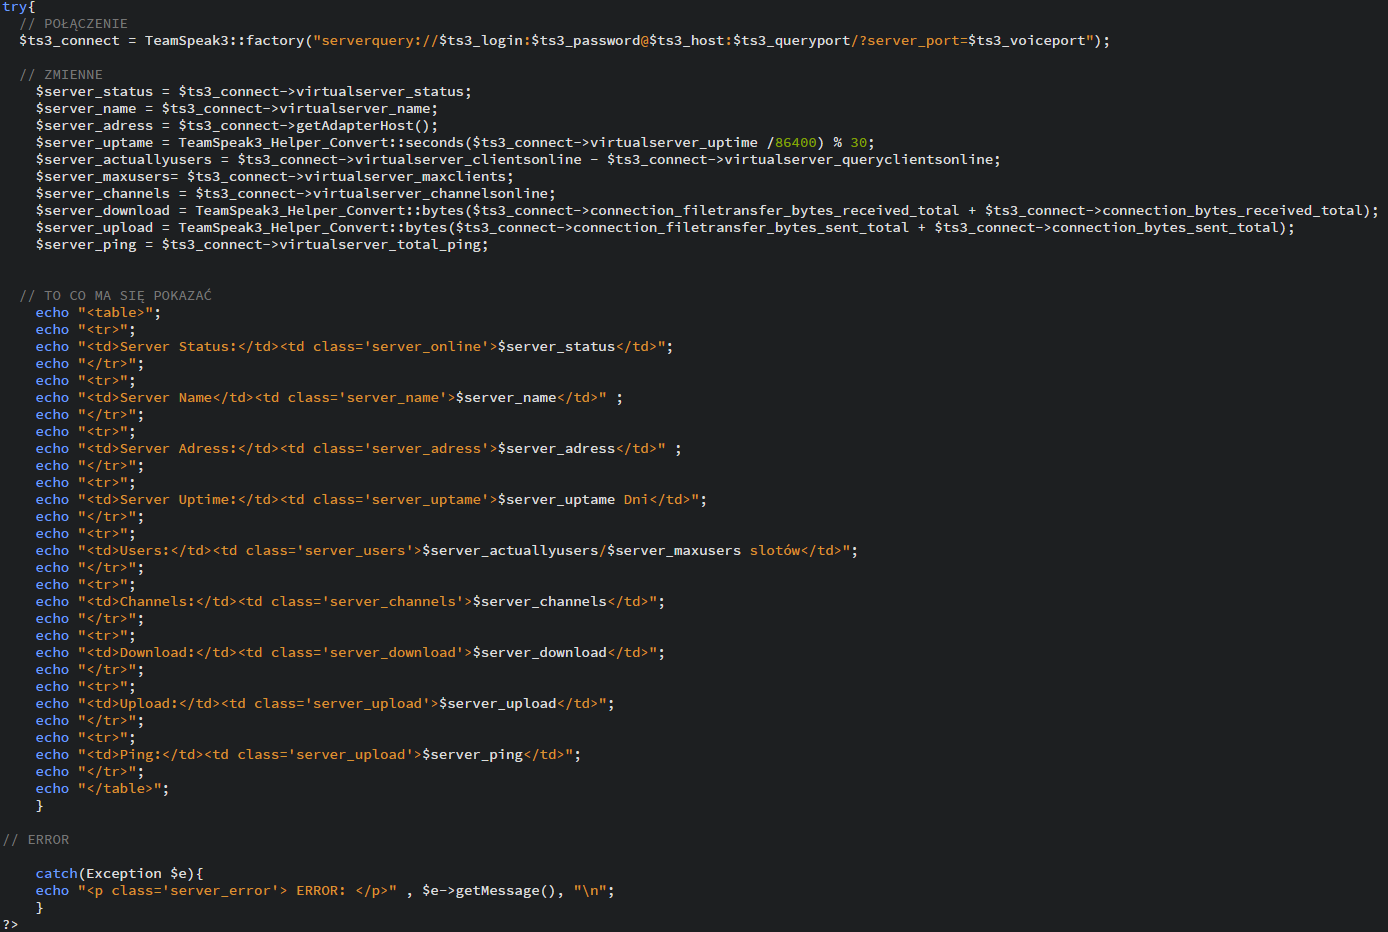This screenshot has height=932, width=1388.
Task: Click the POŁĄCZENIE comment line
Action: click(85, 24)
